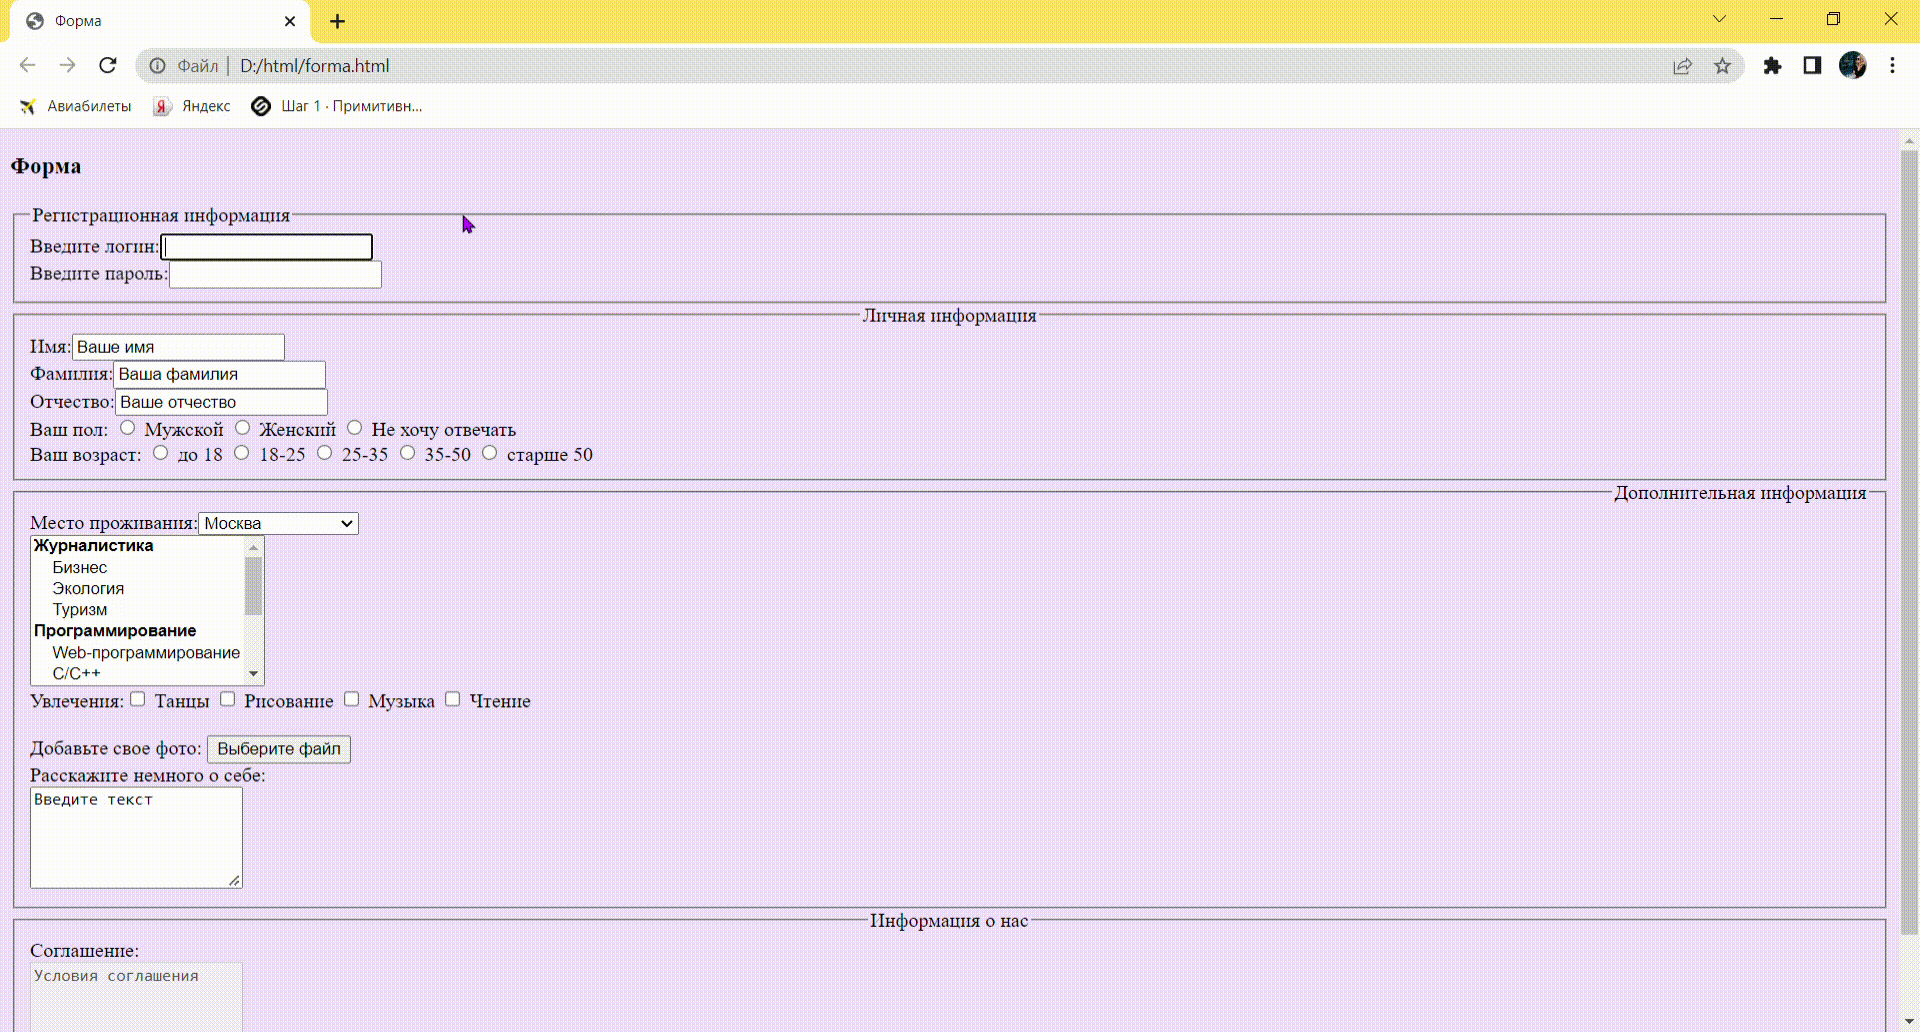
Task: Reload the page with the refresh icon
Action: [x=108, y=65]
